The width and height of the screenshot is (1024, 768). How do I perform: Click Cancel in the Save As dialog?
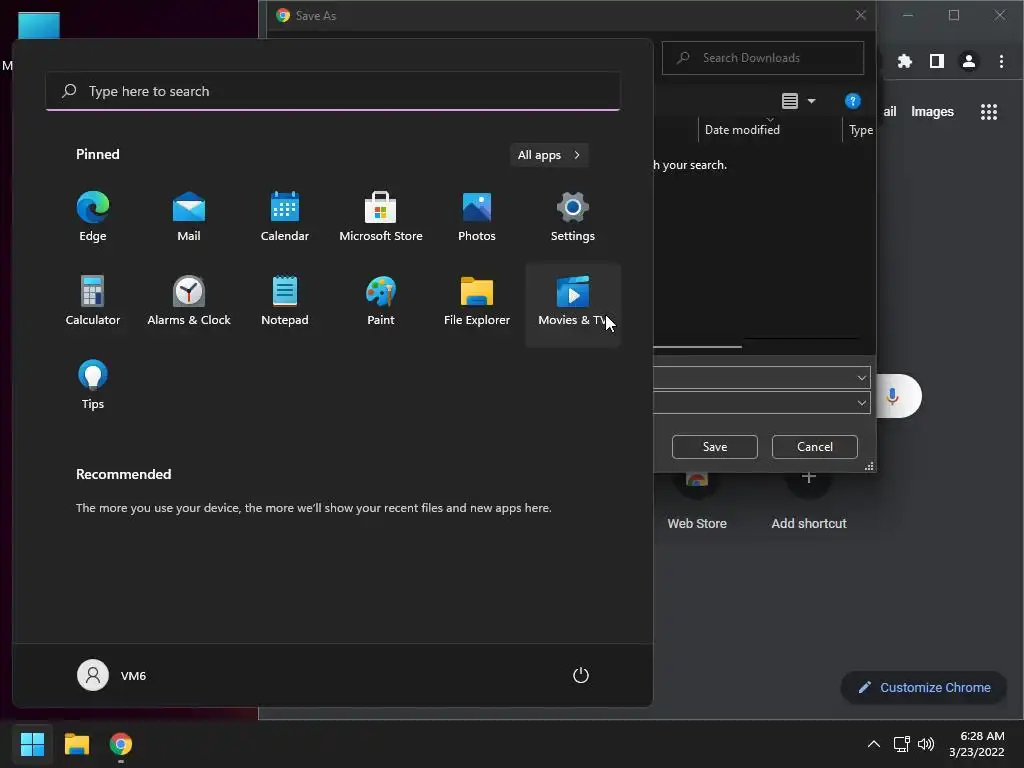pos(814,447)
